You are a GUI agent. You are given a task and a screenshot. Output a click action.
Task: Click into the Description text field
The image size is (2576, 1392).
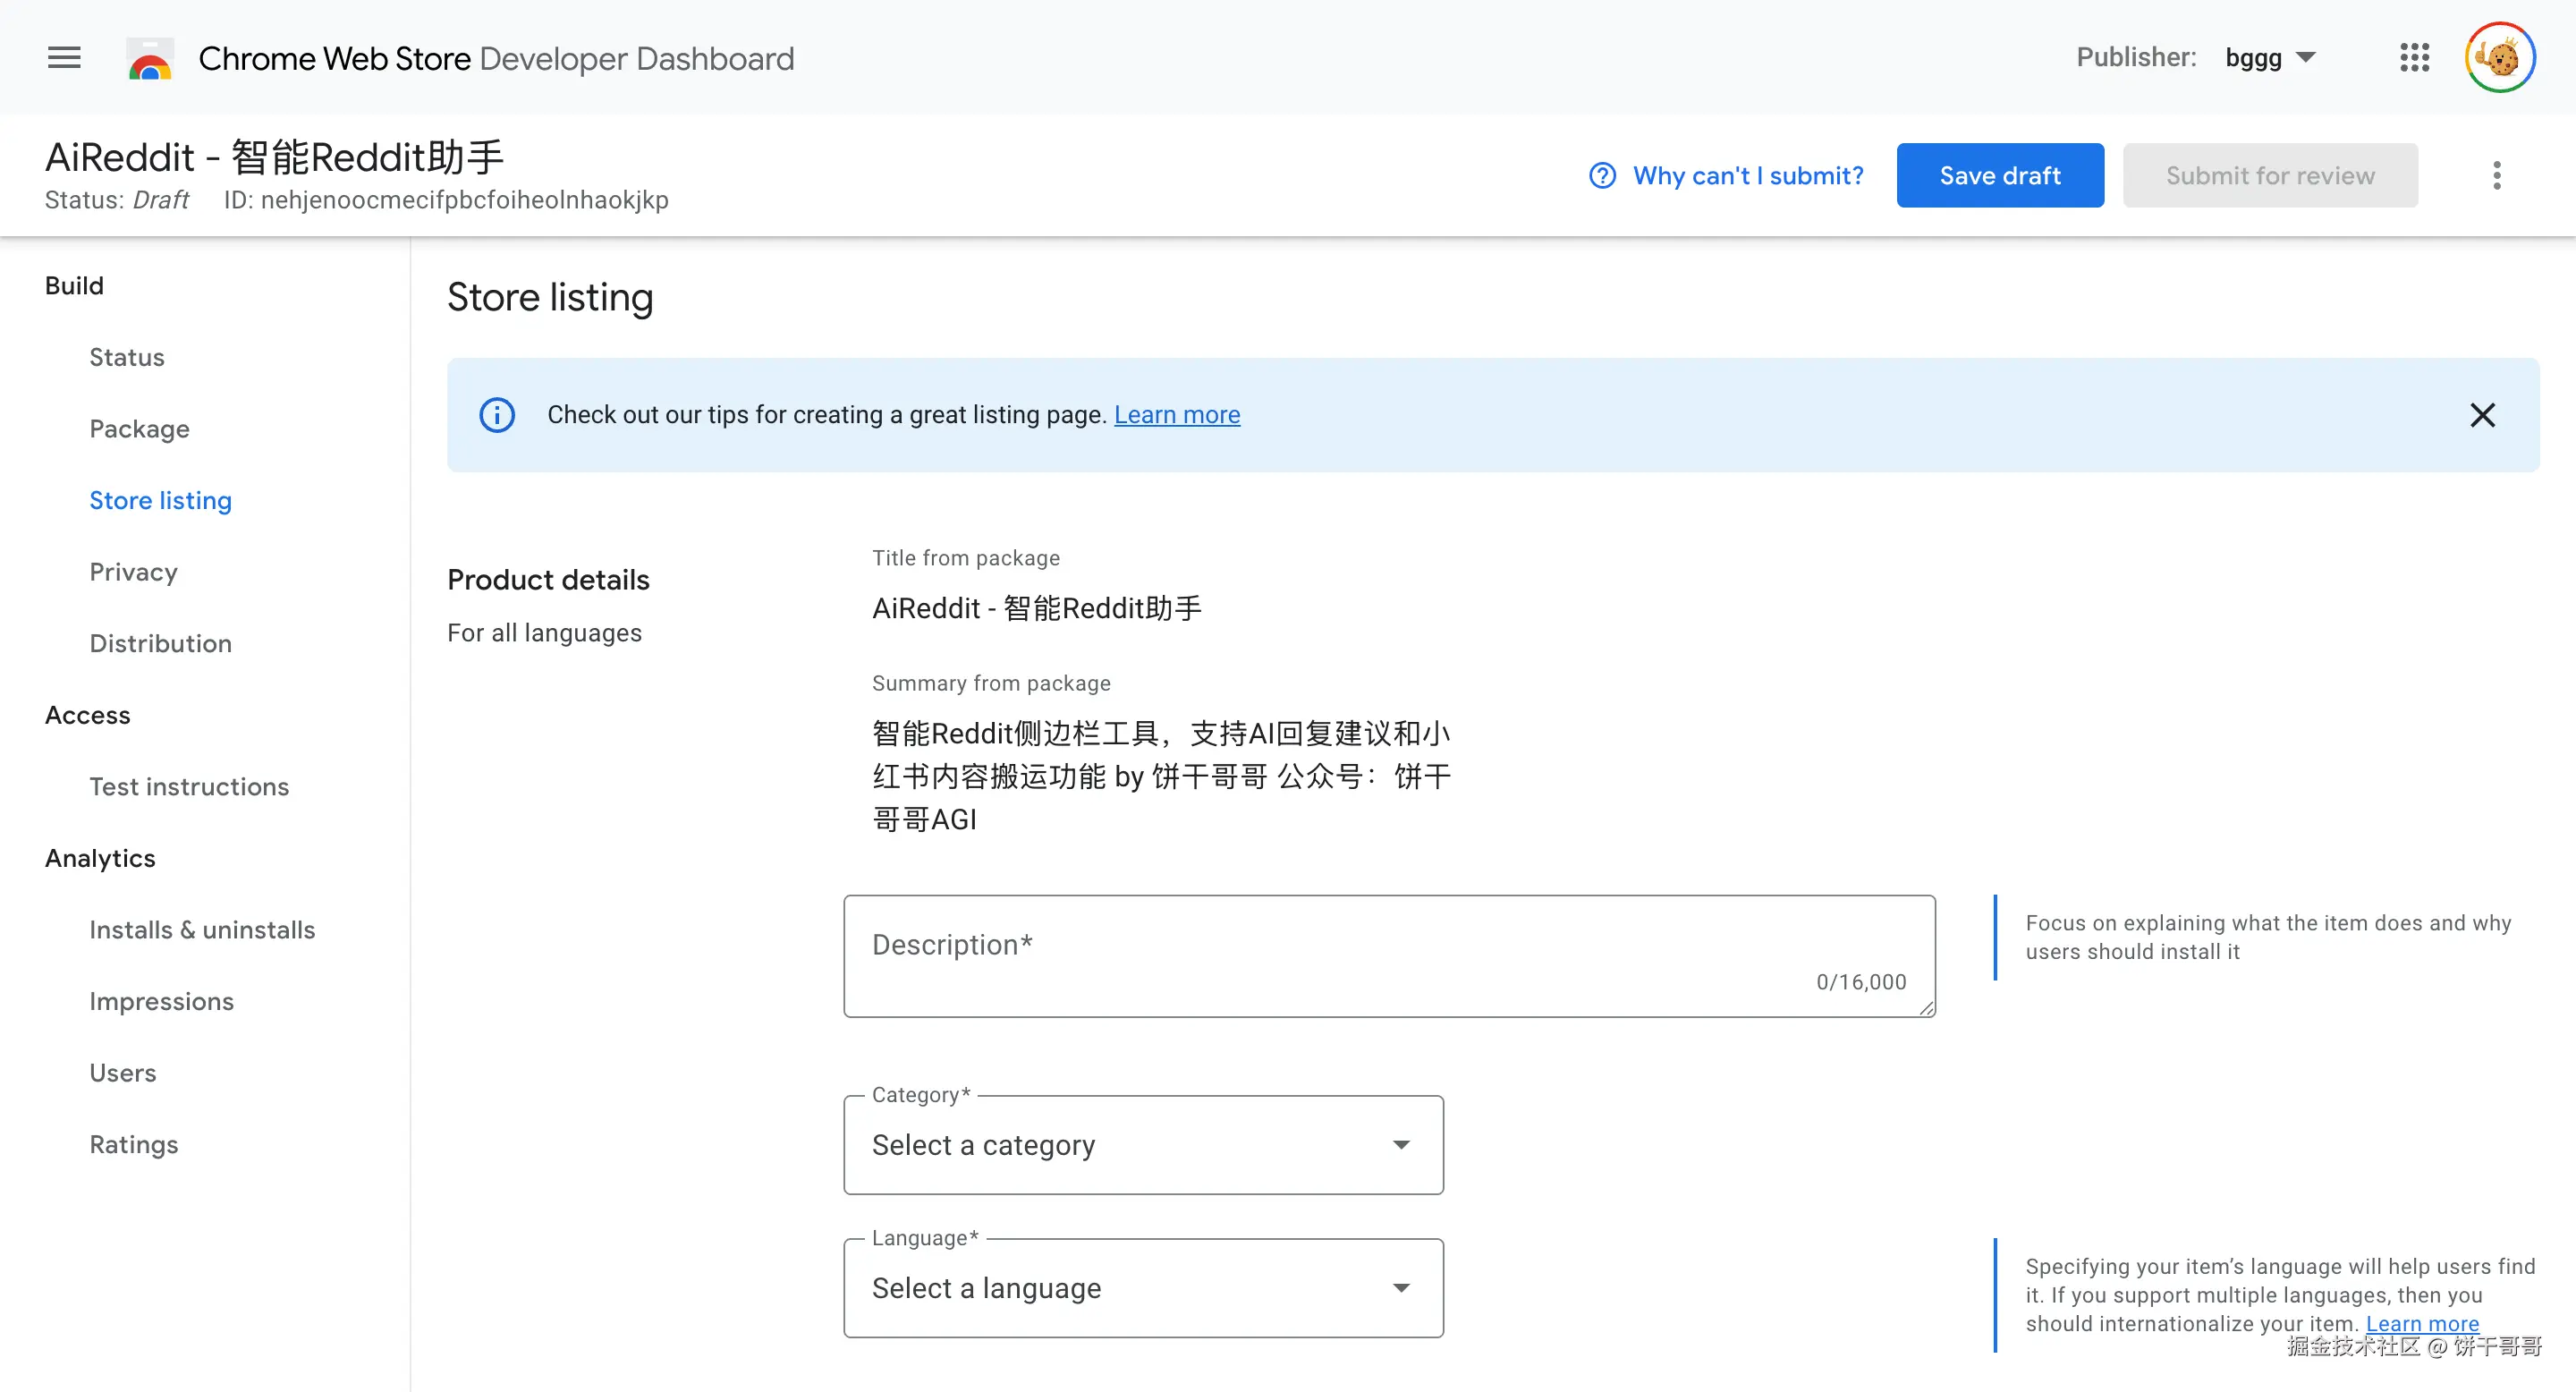[x=1388, y=955]
